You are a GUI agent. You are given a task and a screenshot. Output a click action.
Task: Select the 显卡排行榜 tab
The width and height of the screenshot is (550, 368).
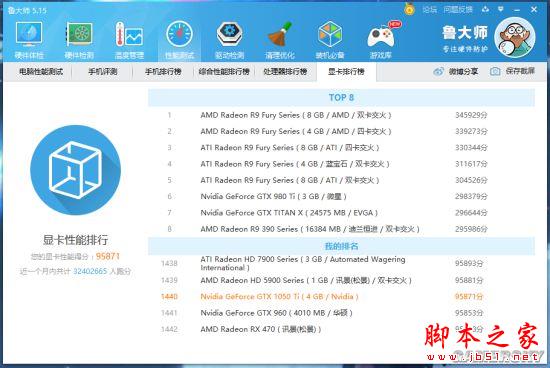(x=346, y=72)
